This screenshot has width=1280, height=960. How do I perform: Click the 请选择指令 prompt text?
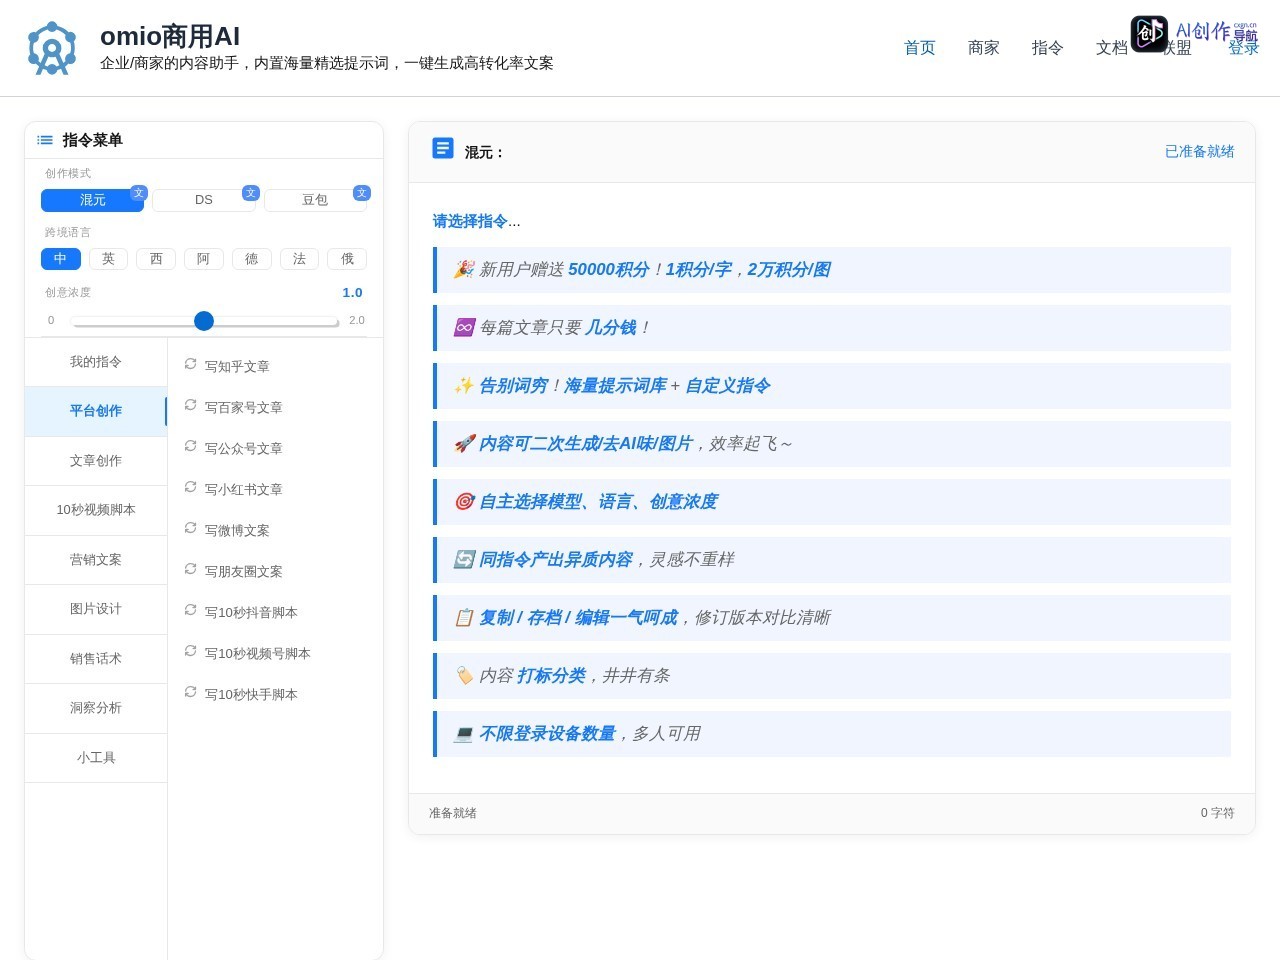477,221
